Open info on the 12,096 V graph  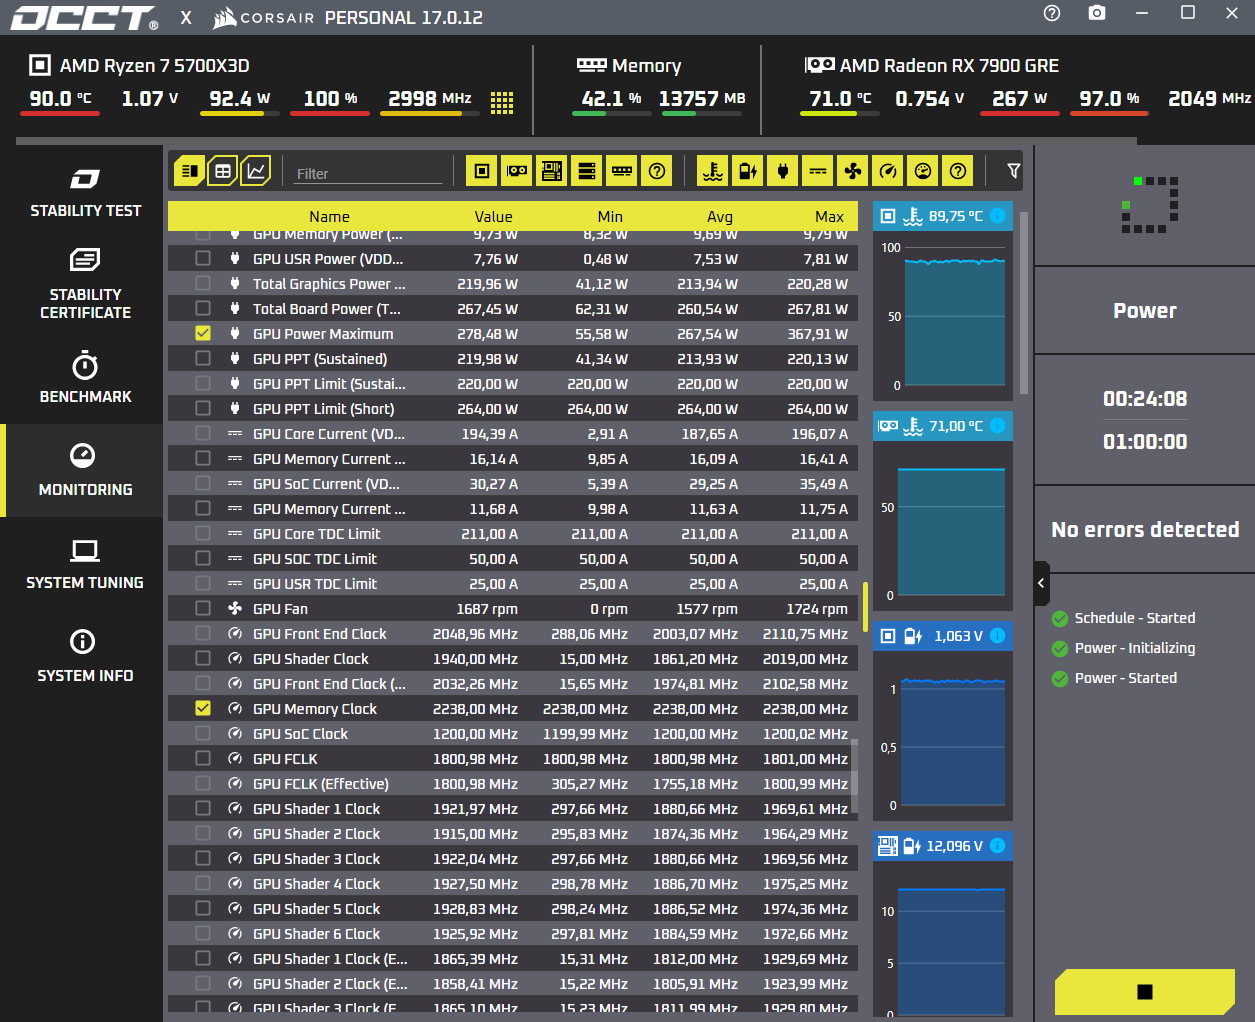997,846
